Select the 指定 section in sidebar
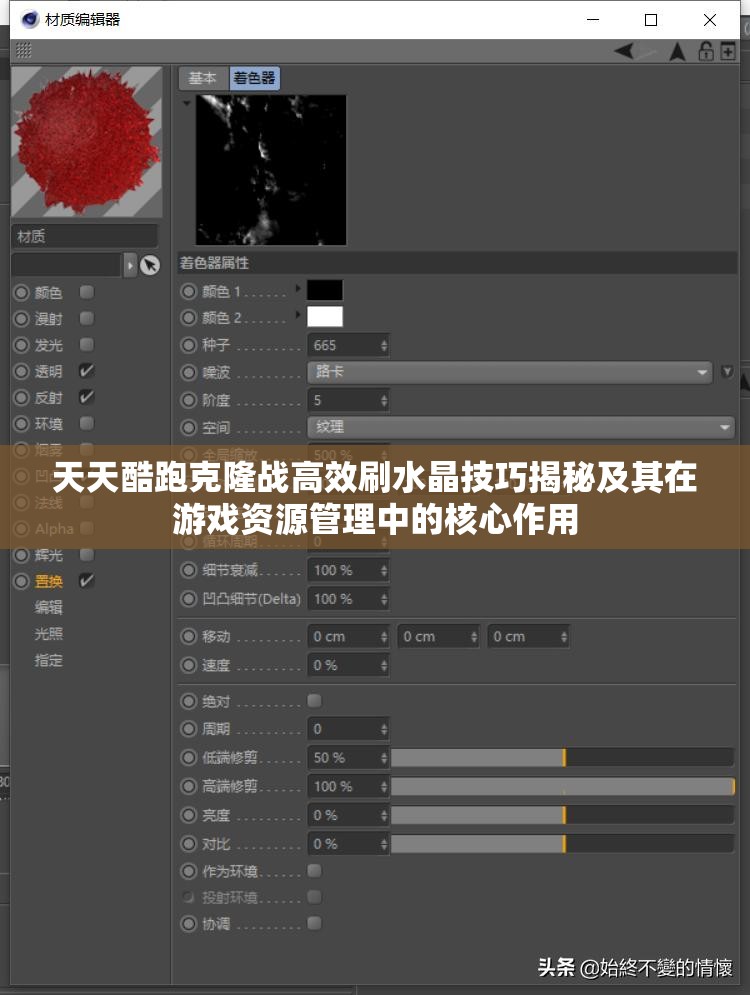This screenshot has height=995, width=750. 48,660
